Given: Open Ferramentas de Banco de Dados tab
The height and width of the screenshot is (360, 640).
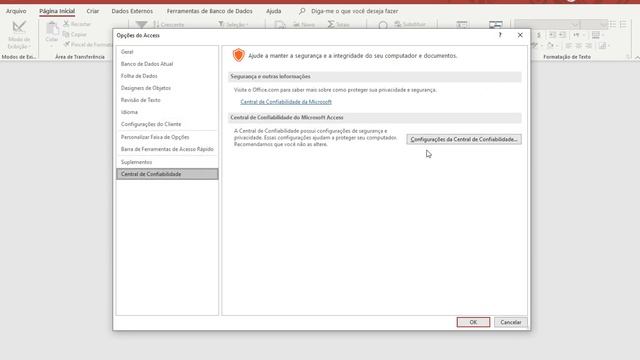Looking at the screenshot, I should click(209, 11).
